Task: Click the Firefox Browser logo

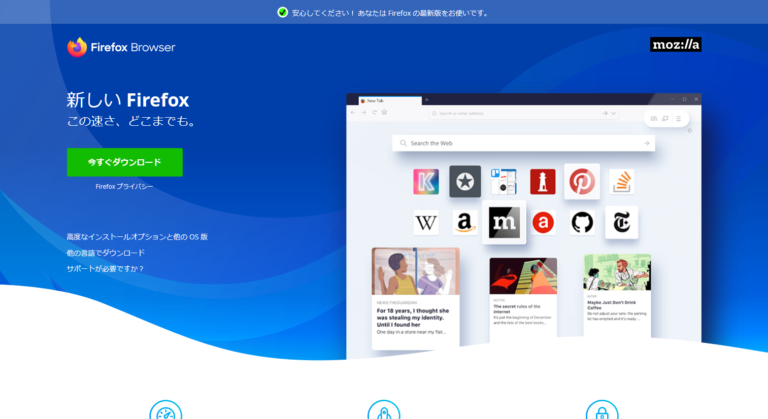Action: pyautogui.click(x=121, y=47)
